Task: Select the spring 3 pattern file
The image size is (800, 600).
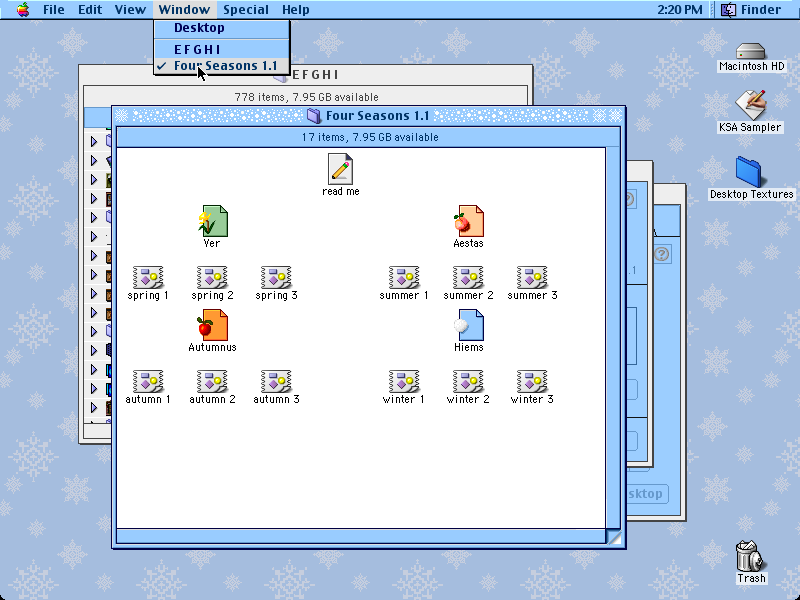Action: point(276,283)
